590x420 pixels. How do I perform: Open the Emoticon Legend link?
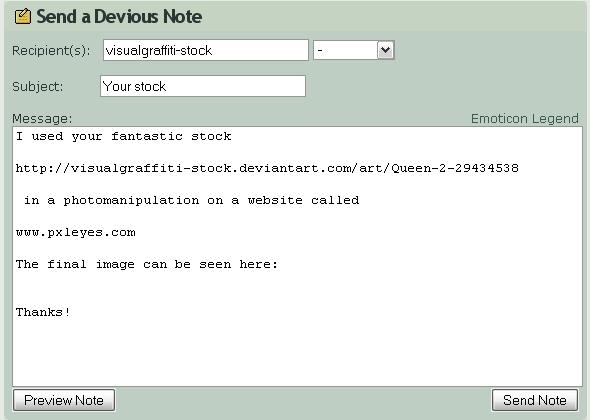click(x=525, y=119)
